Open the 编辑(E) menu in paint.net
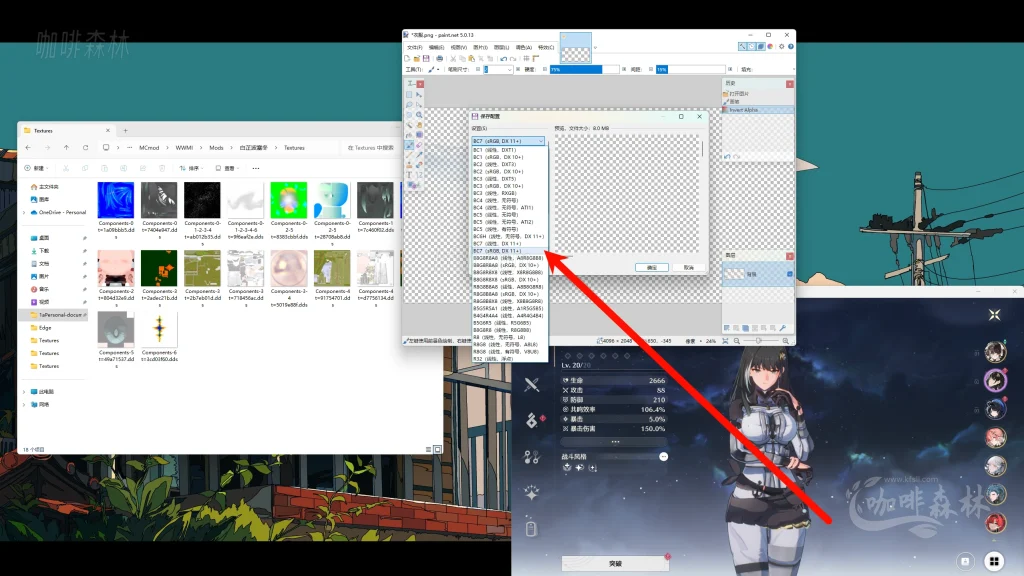 (436, 47)
